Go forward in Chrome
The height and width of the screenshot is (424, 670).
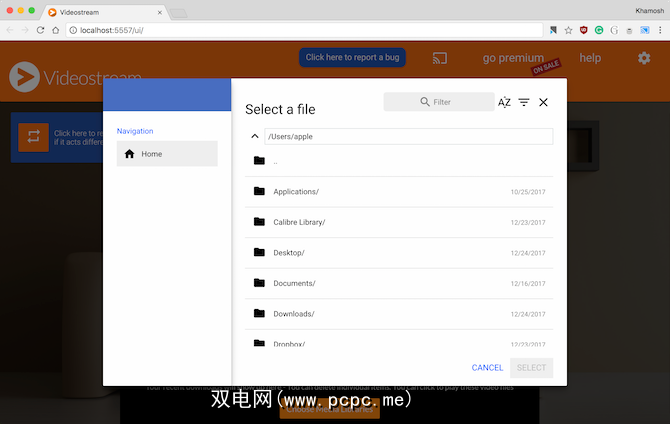tap(25, 30)
